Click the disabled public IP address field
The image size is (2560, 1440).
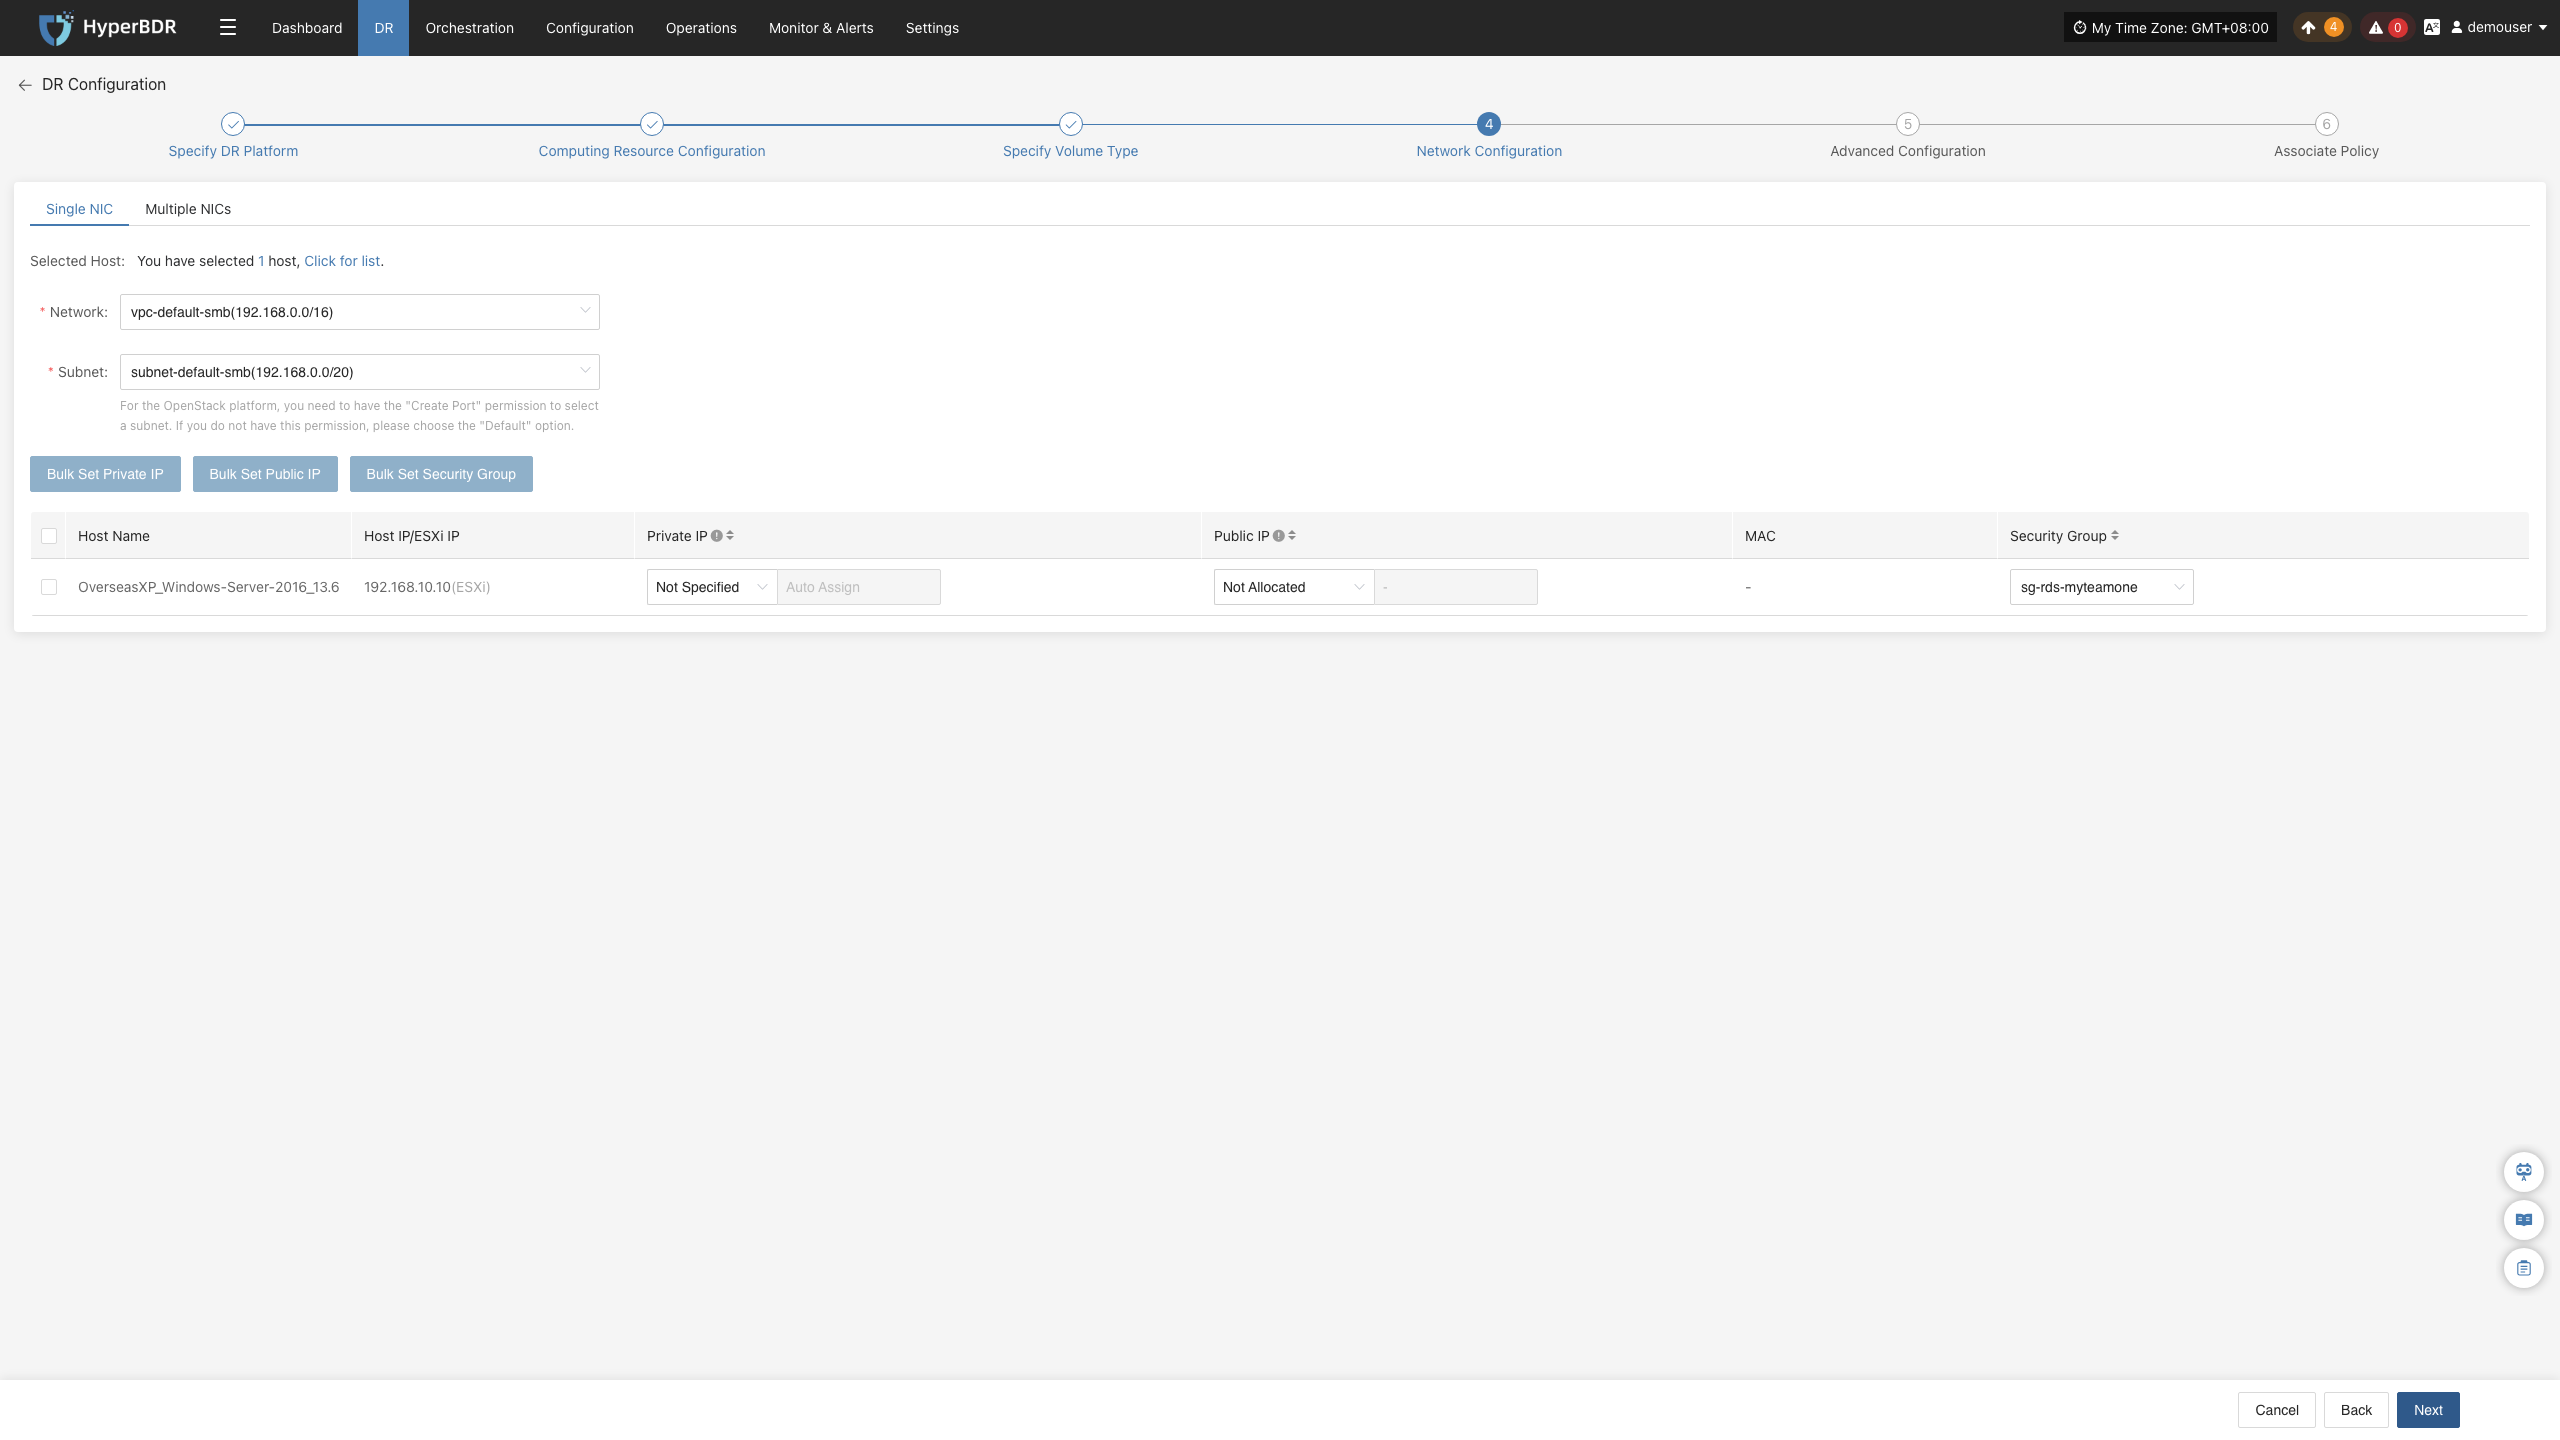pyautogui.click(x=1456, y=587)
